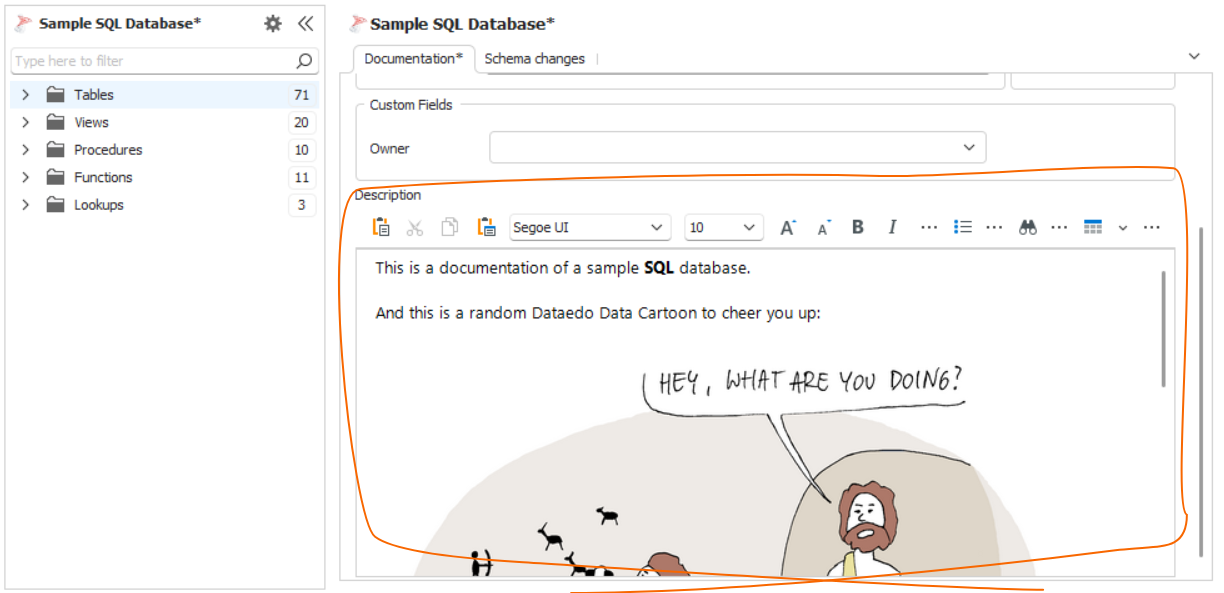Click the Paste icon in description toolbar

pyautogui.click(x=381, y=228)
